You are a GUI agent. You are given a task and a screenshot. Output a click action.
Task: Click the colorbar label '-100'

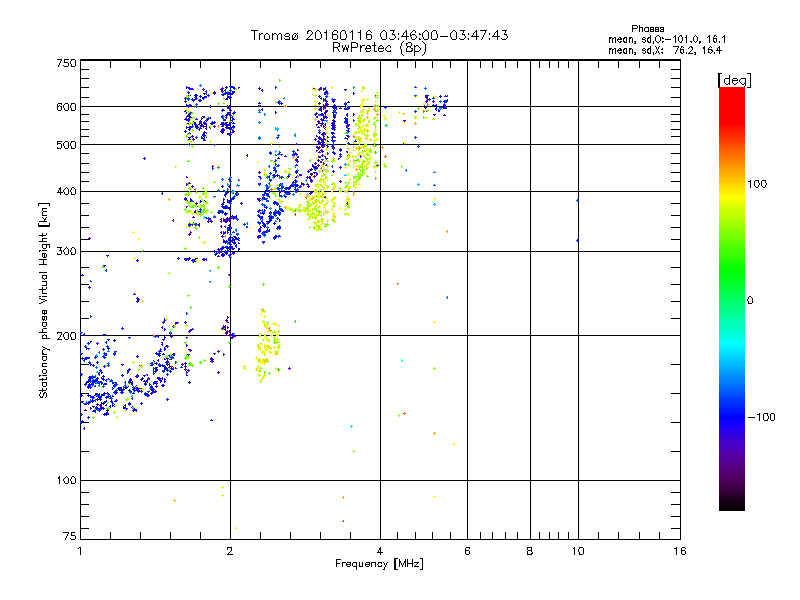(x=761, y=417)
